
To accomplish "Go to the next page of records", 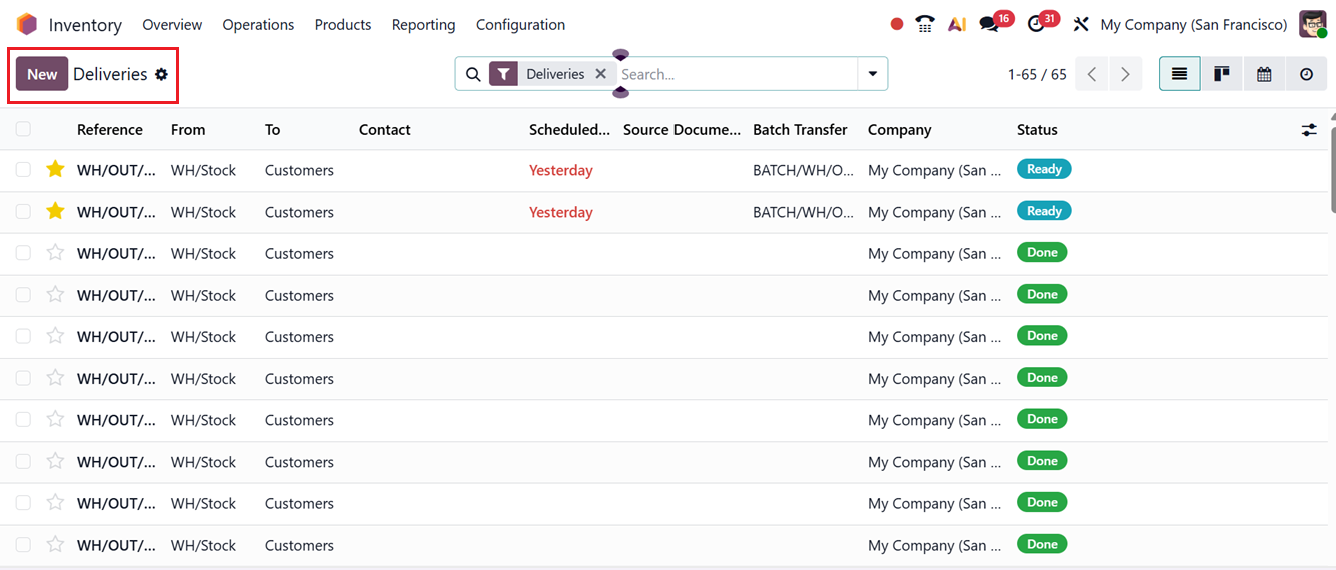I will pyautogui.click(x=1126, y=74).
